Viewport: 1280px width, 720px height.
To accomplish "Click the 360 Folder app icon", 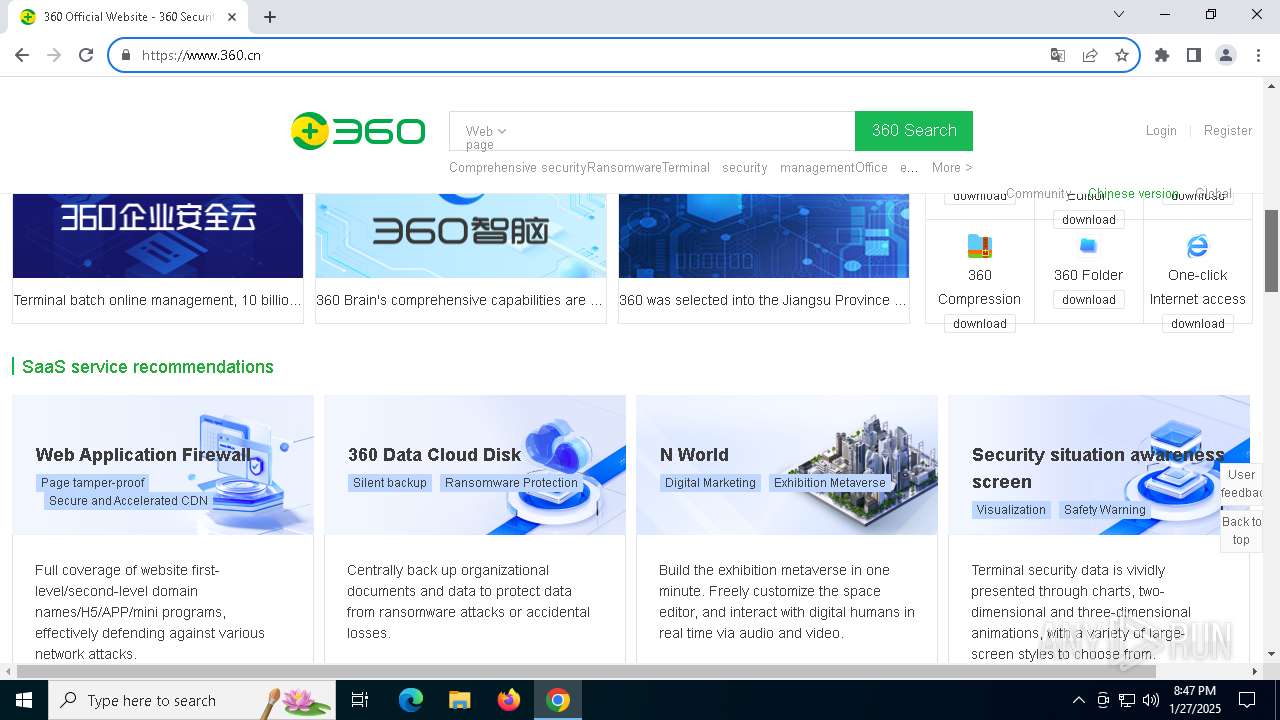I will pyautogui.click(x=1089, y=246).
